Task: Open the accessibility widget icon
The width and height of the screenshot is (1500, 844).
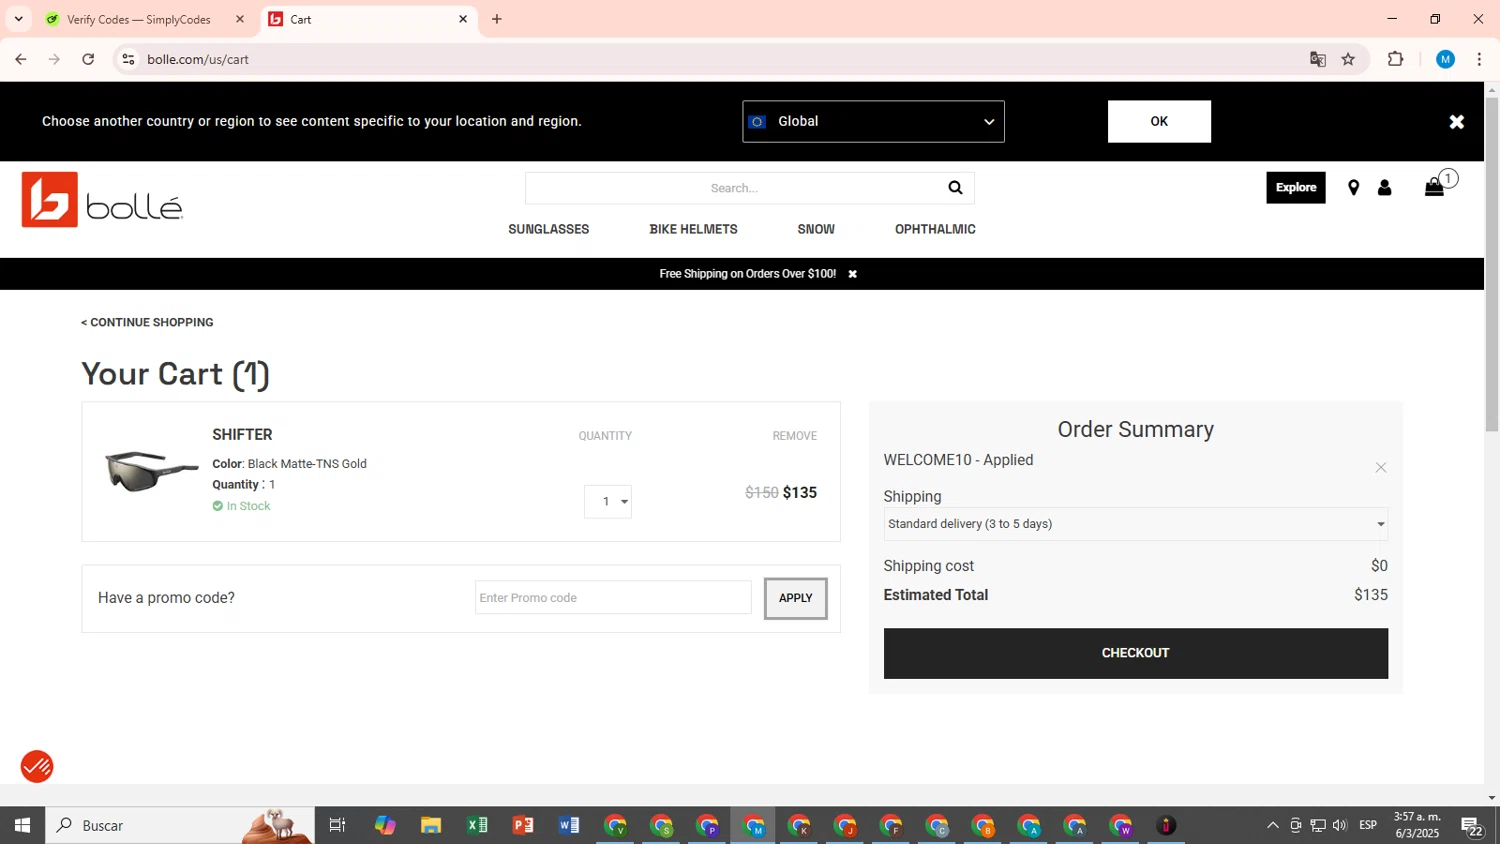Action: [x=37, y=767]
